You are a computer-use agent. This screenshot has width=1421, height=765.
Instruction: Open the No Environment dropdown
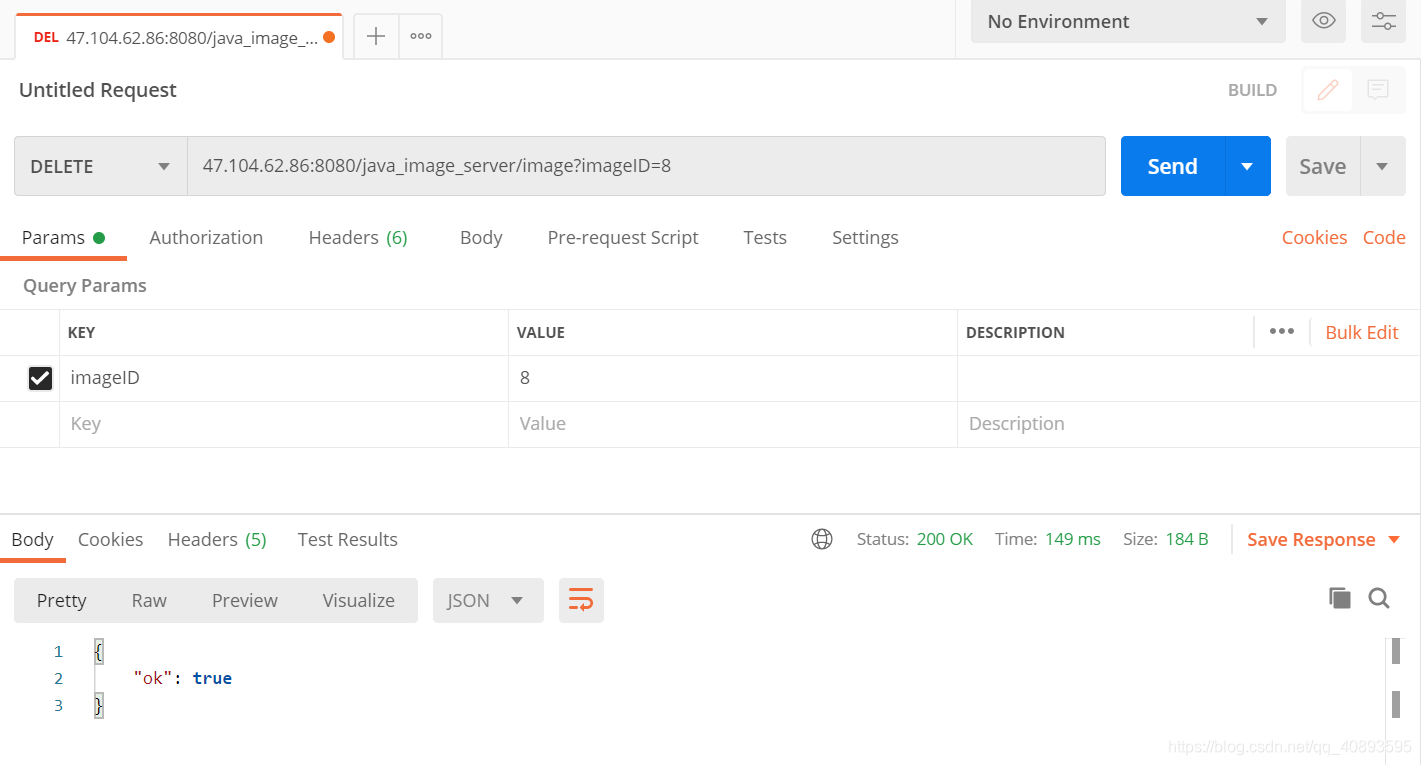coord(1128,21)
